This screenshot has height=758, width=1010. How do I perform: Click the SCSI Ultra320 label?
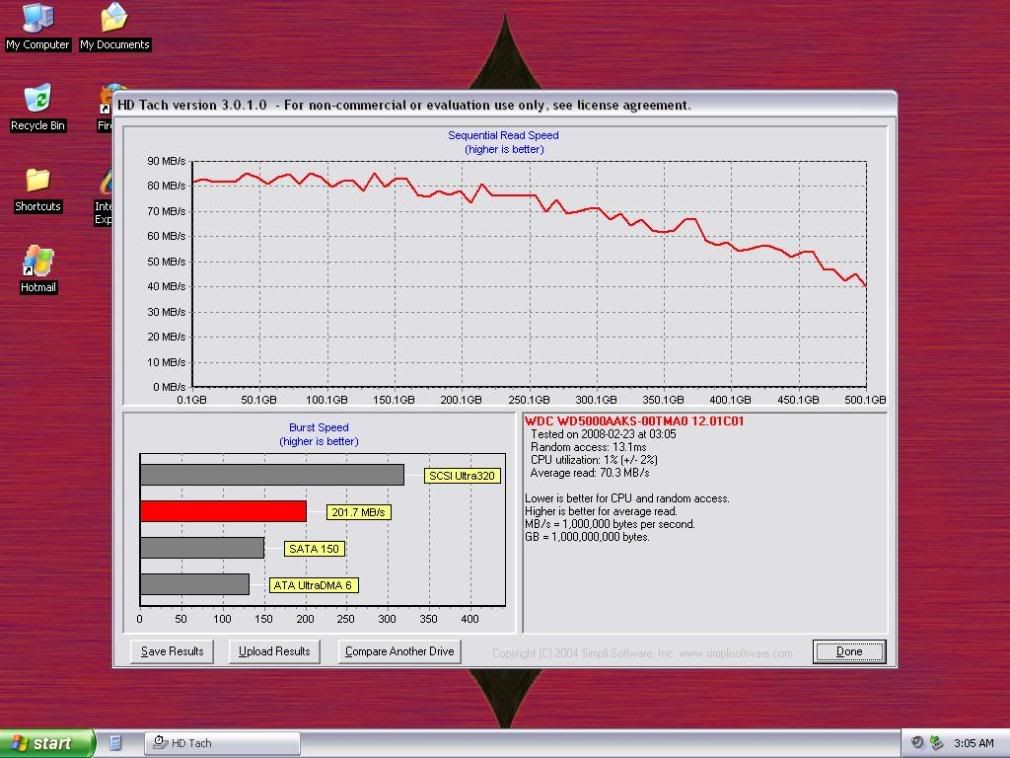click(x=462, y=476)
